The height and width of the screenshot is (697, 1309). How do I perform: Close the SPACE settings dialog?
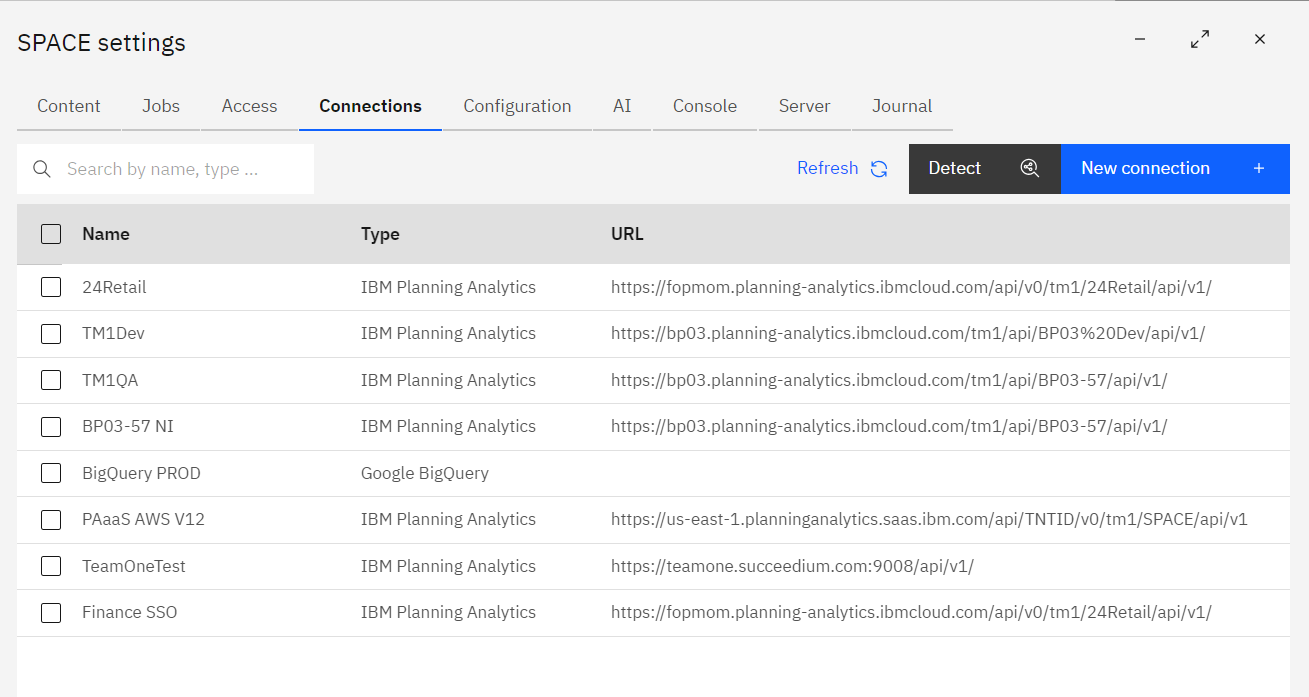[x=1260, y=39]
